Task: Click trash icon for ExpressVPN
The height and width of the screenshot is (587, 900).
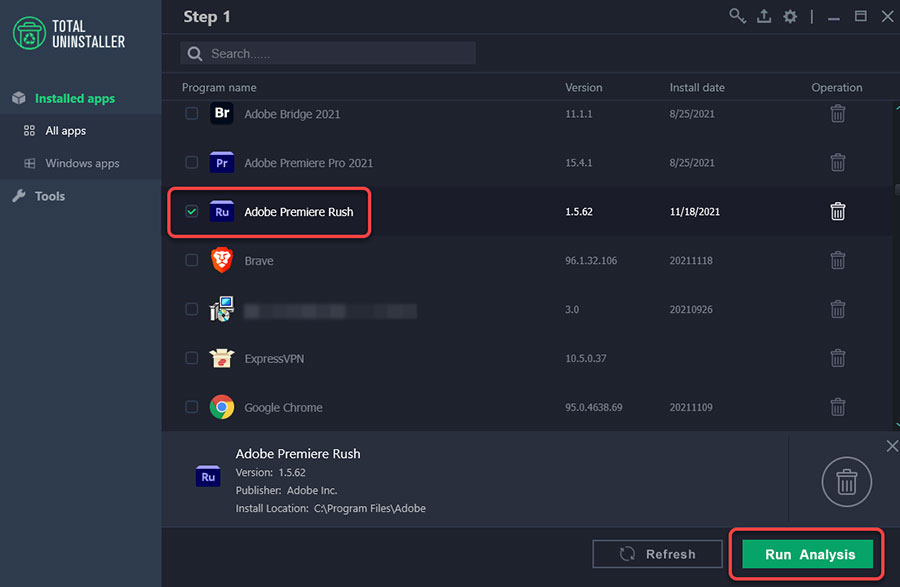Action: pos(837,358)
